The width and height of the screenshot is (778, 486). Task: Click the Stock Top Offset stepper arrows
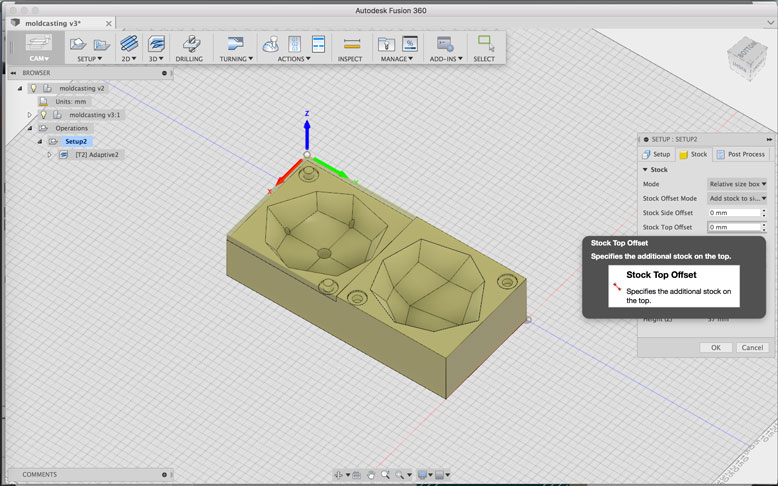tap(764, 227)
